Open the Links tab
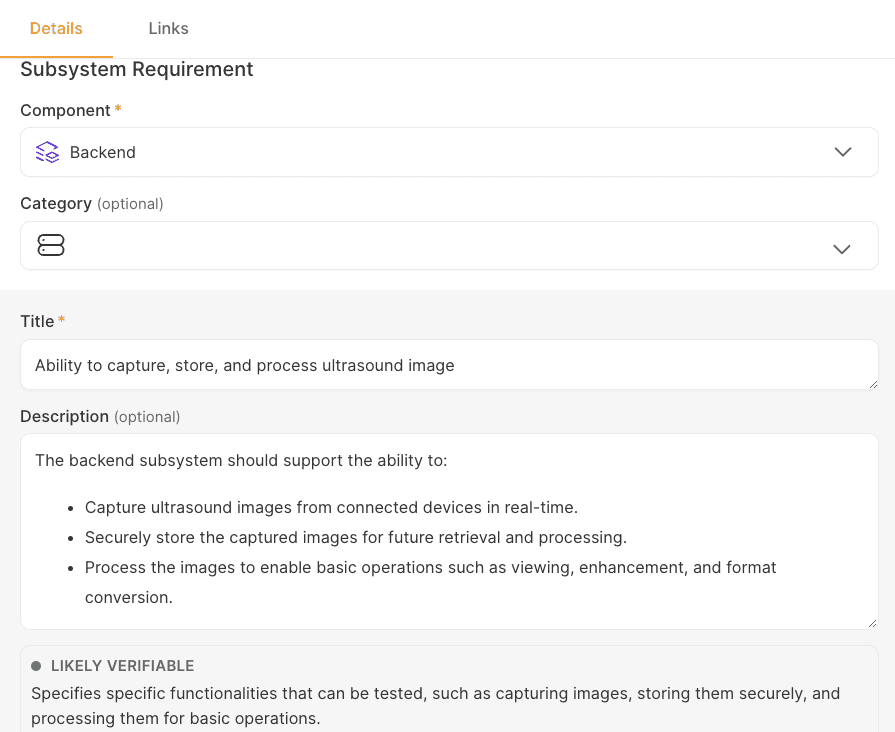The width and height of the screenshot is (895, 732). click(168, 29)
